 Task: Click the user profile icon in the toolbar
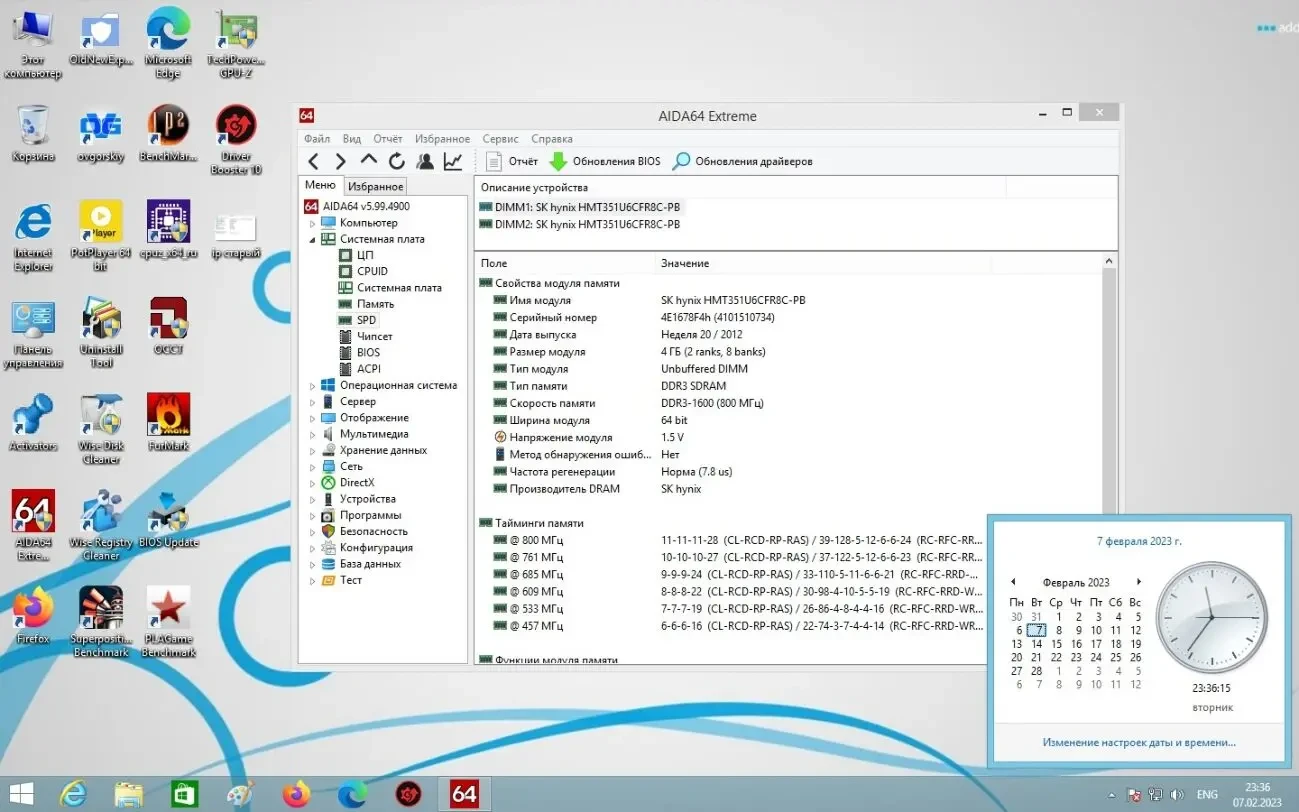pyautogui.click(x=424, y=160)
